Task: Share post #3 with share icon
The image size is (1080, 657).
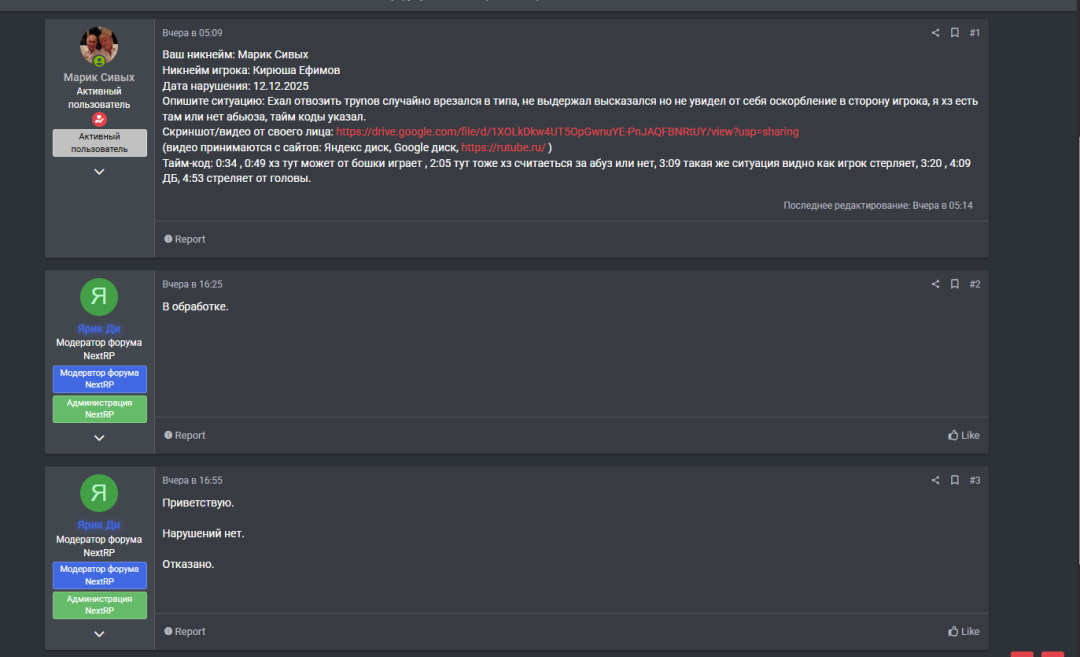Action: tap(936, 480)
